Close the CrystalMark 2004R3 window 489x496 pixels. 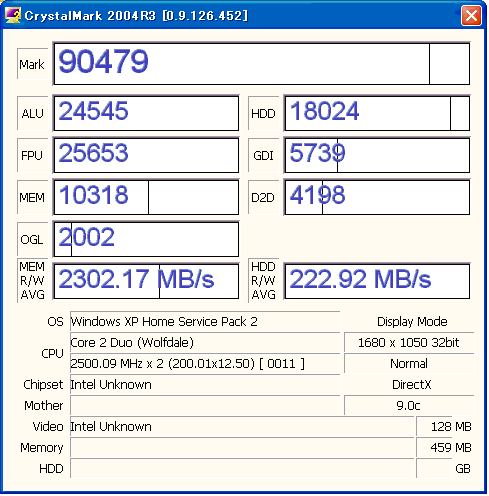[471, 15]
